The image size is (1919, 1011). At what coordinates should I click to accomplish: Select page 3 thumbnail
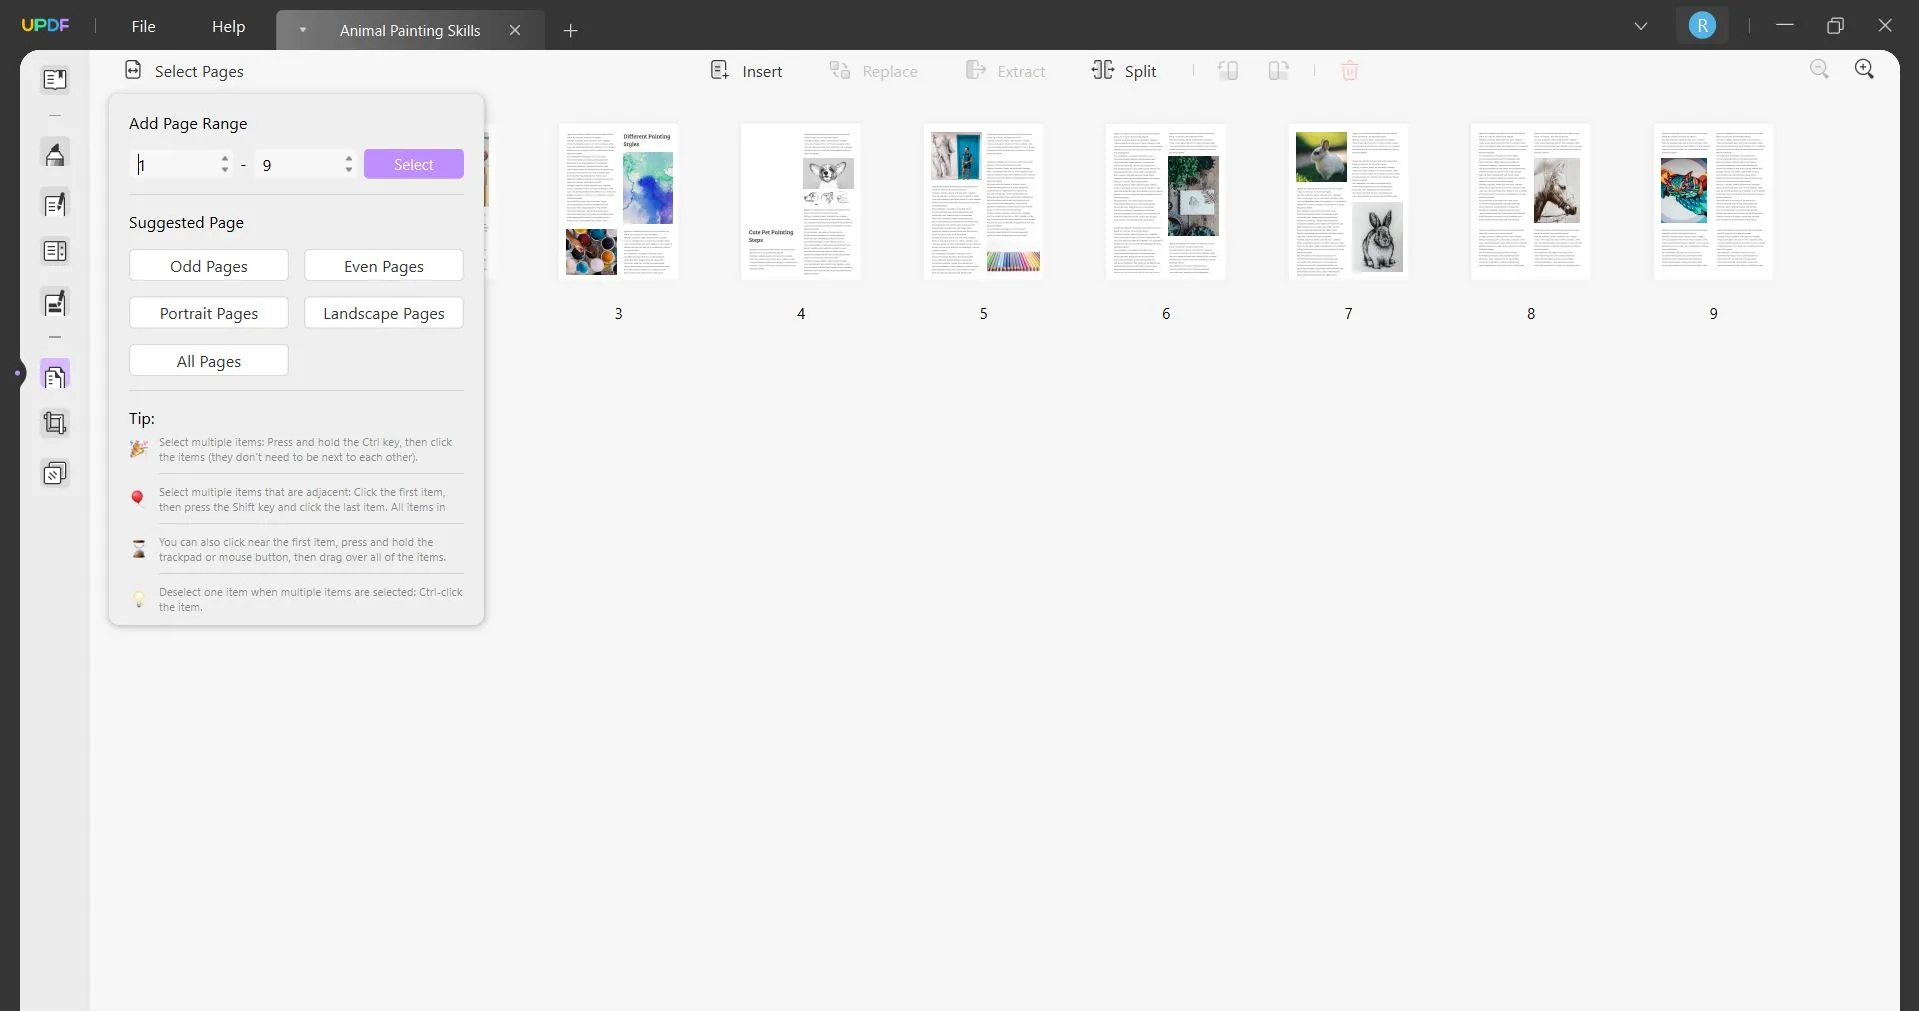pos(618,201)
